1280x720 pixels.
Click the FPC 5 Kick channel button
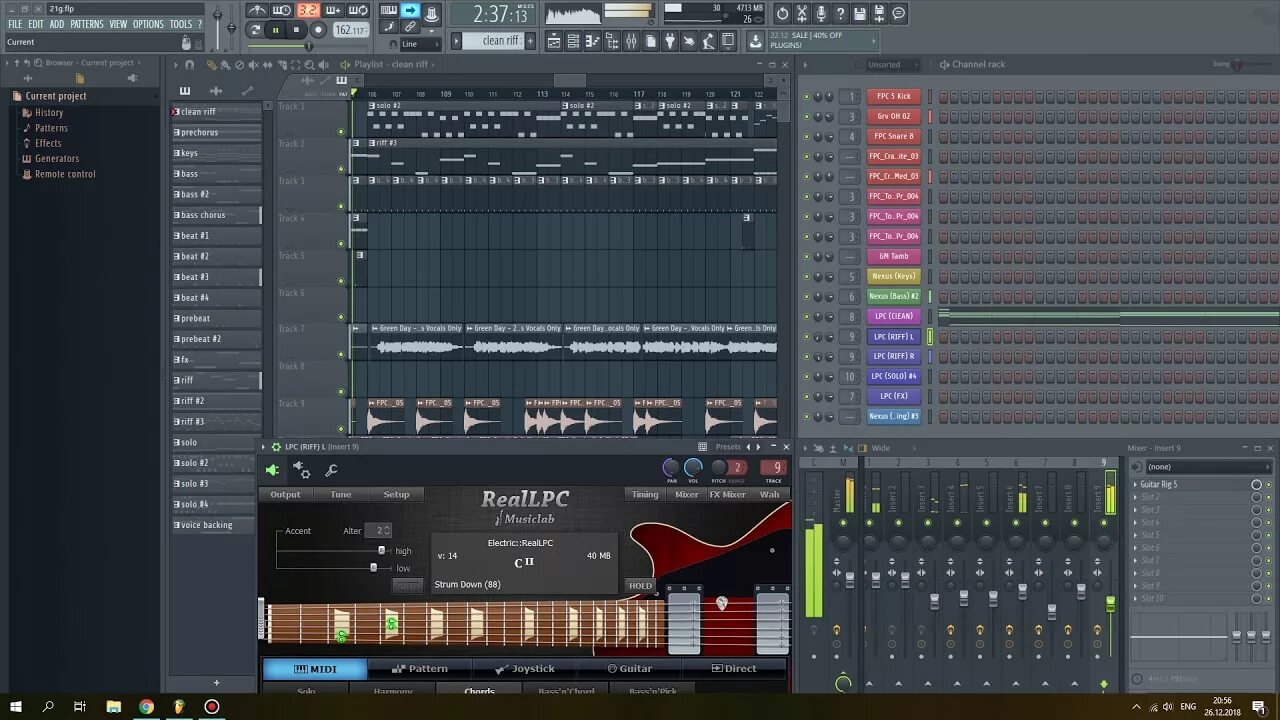(894, 96)
